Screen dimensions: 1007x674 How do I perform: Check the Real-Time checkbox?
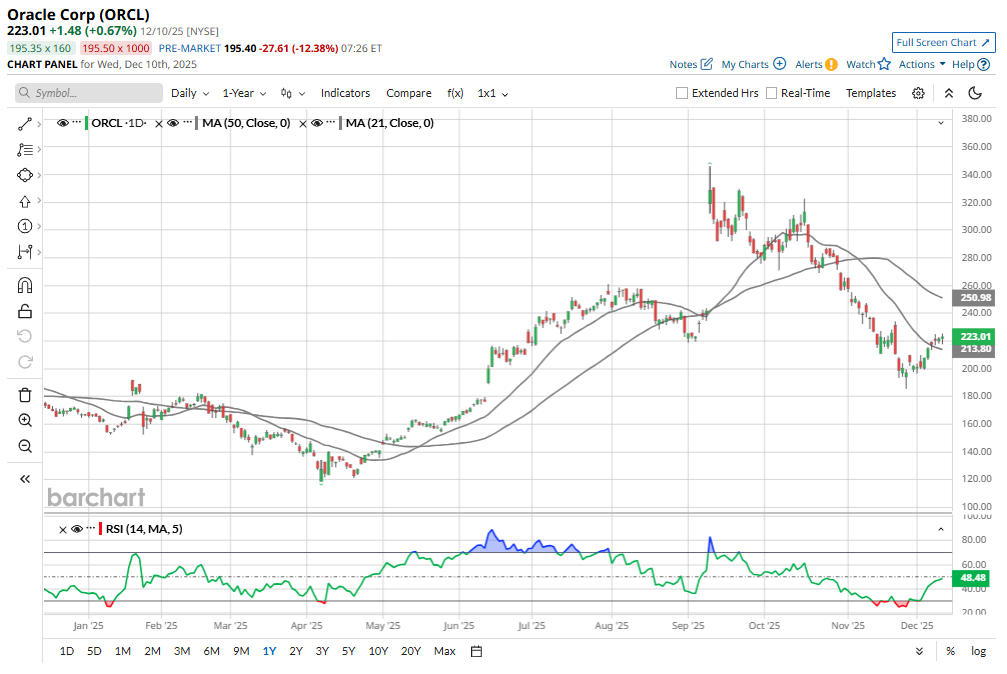pos(771,93)
